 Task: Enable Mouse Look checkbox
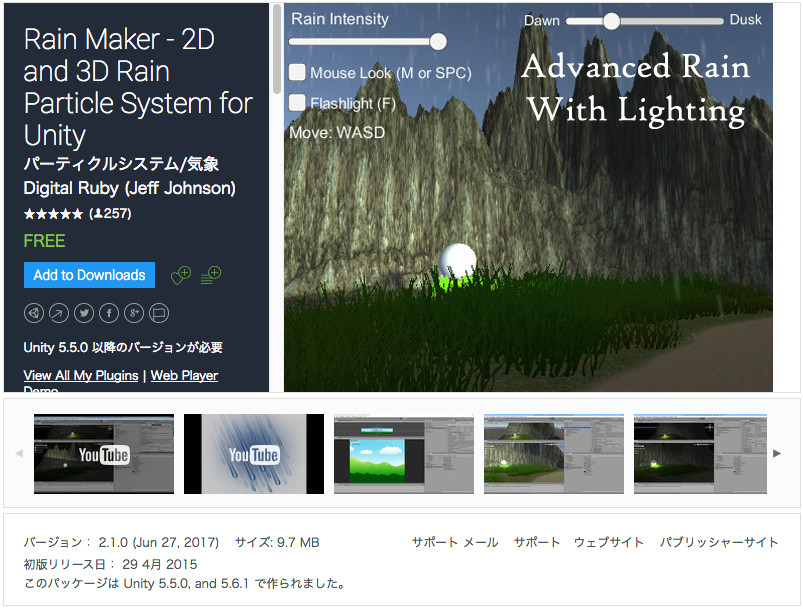[297, 72]
